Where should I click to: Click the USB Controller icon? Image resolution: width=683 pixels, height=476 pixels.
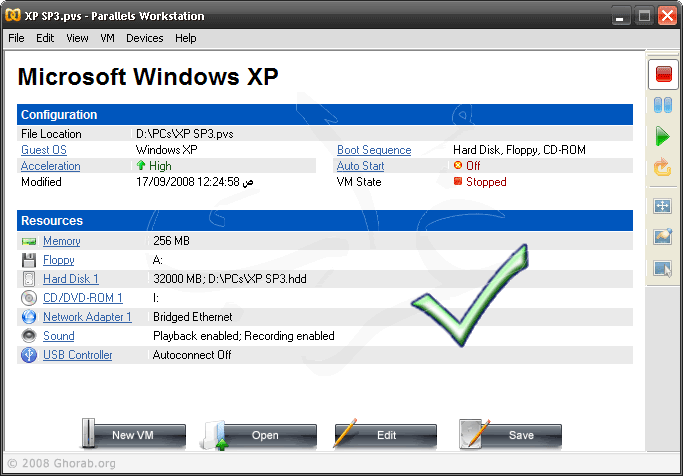click(x=29, y=355)
